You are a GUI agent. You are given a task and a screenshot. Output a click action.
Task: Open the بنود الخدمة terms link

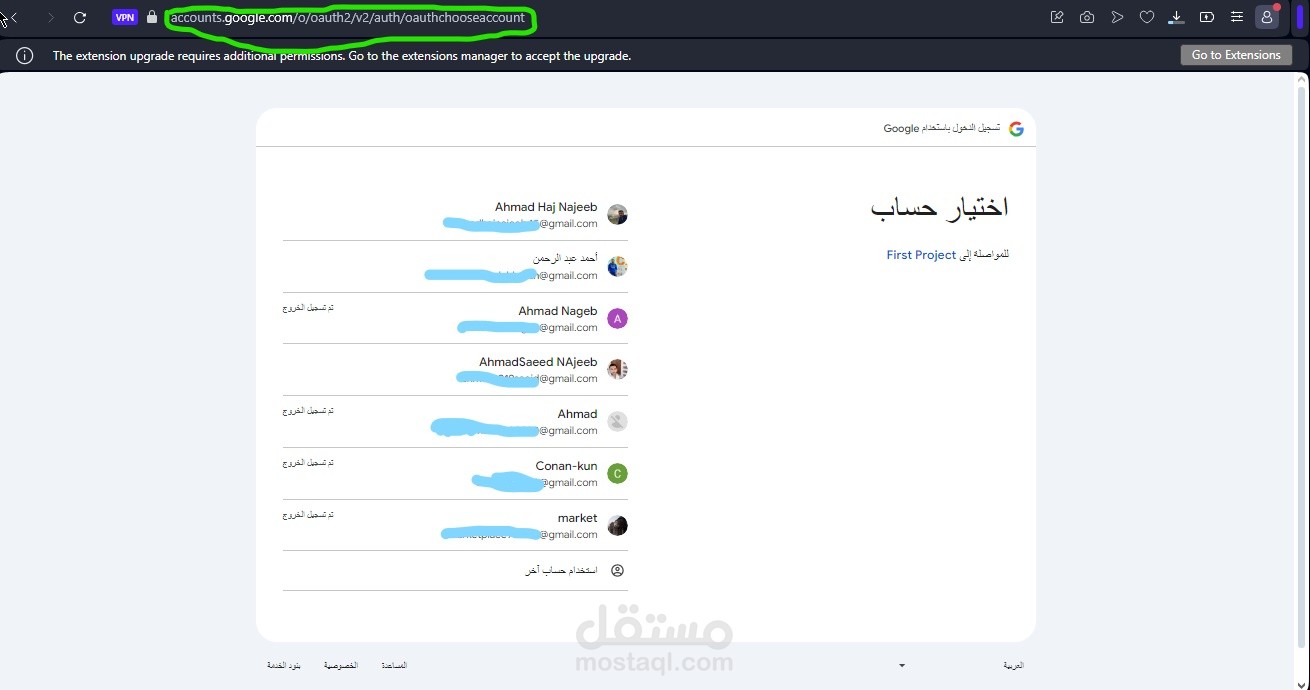pos(283,666)
